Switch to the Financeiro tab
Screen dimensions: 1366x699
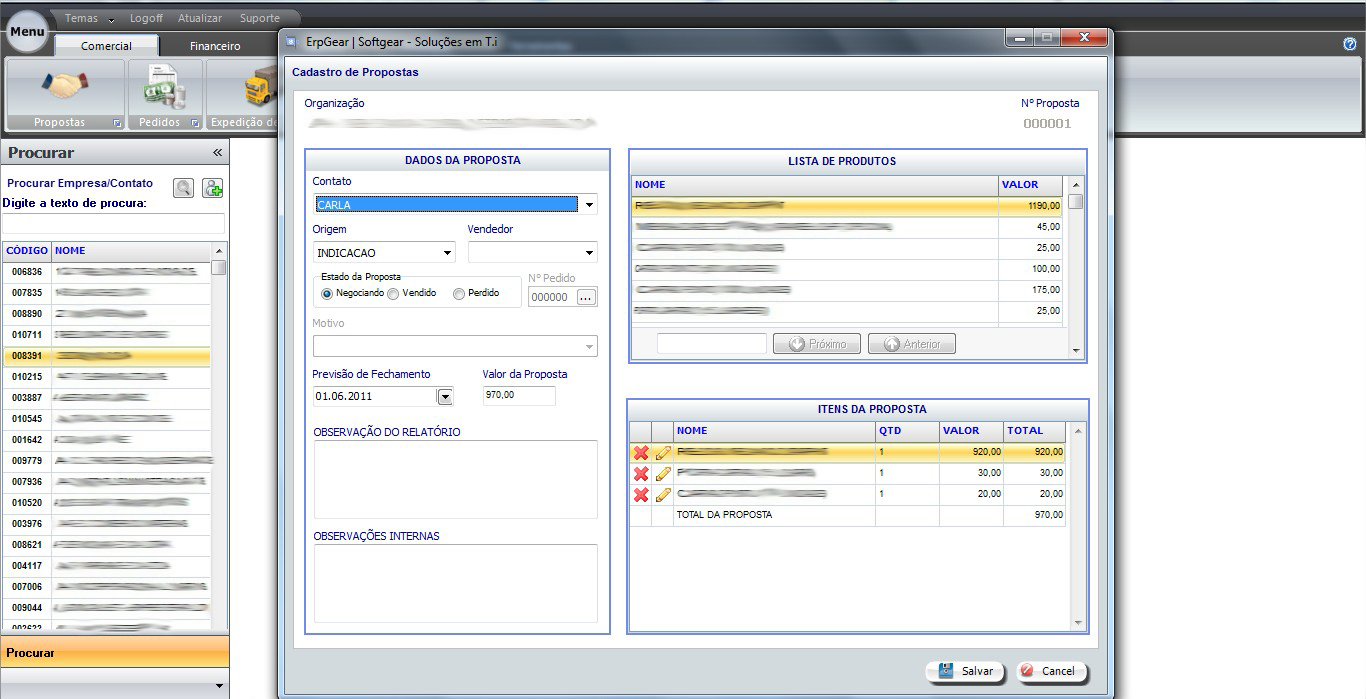215,46
